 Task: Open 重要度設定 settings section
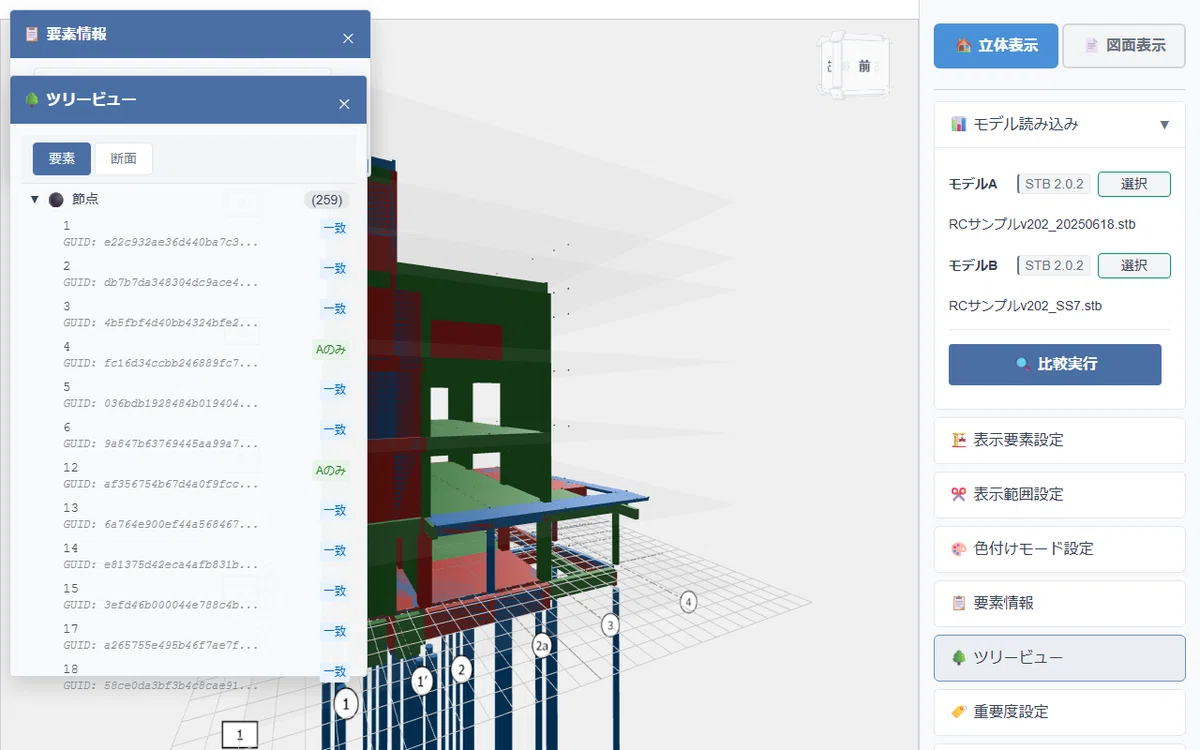tap(1060, 712)
